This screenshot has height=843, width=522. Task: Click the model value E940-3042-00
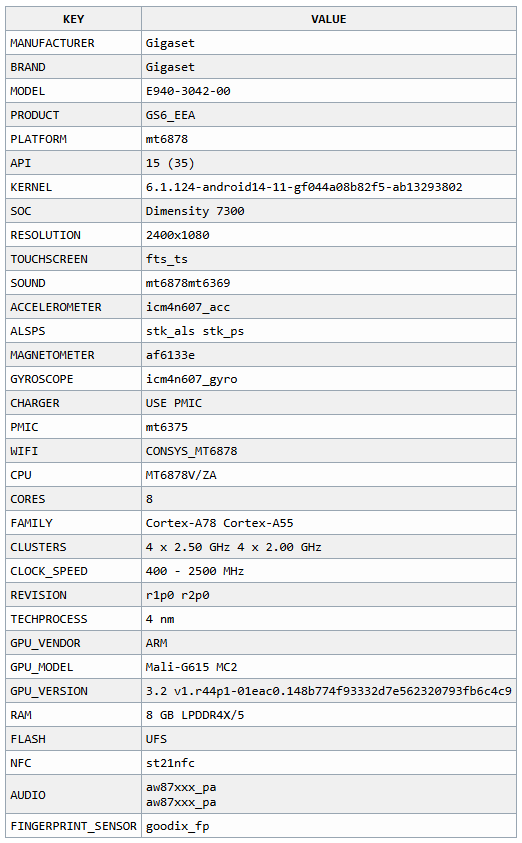[188, 91]
